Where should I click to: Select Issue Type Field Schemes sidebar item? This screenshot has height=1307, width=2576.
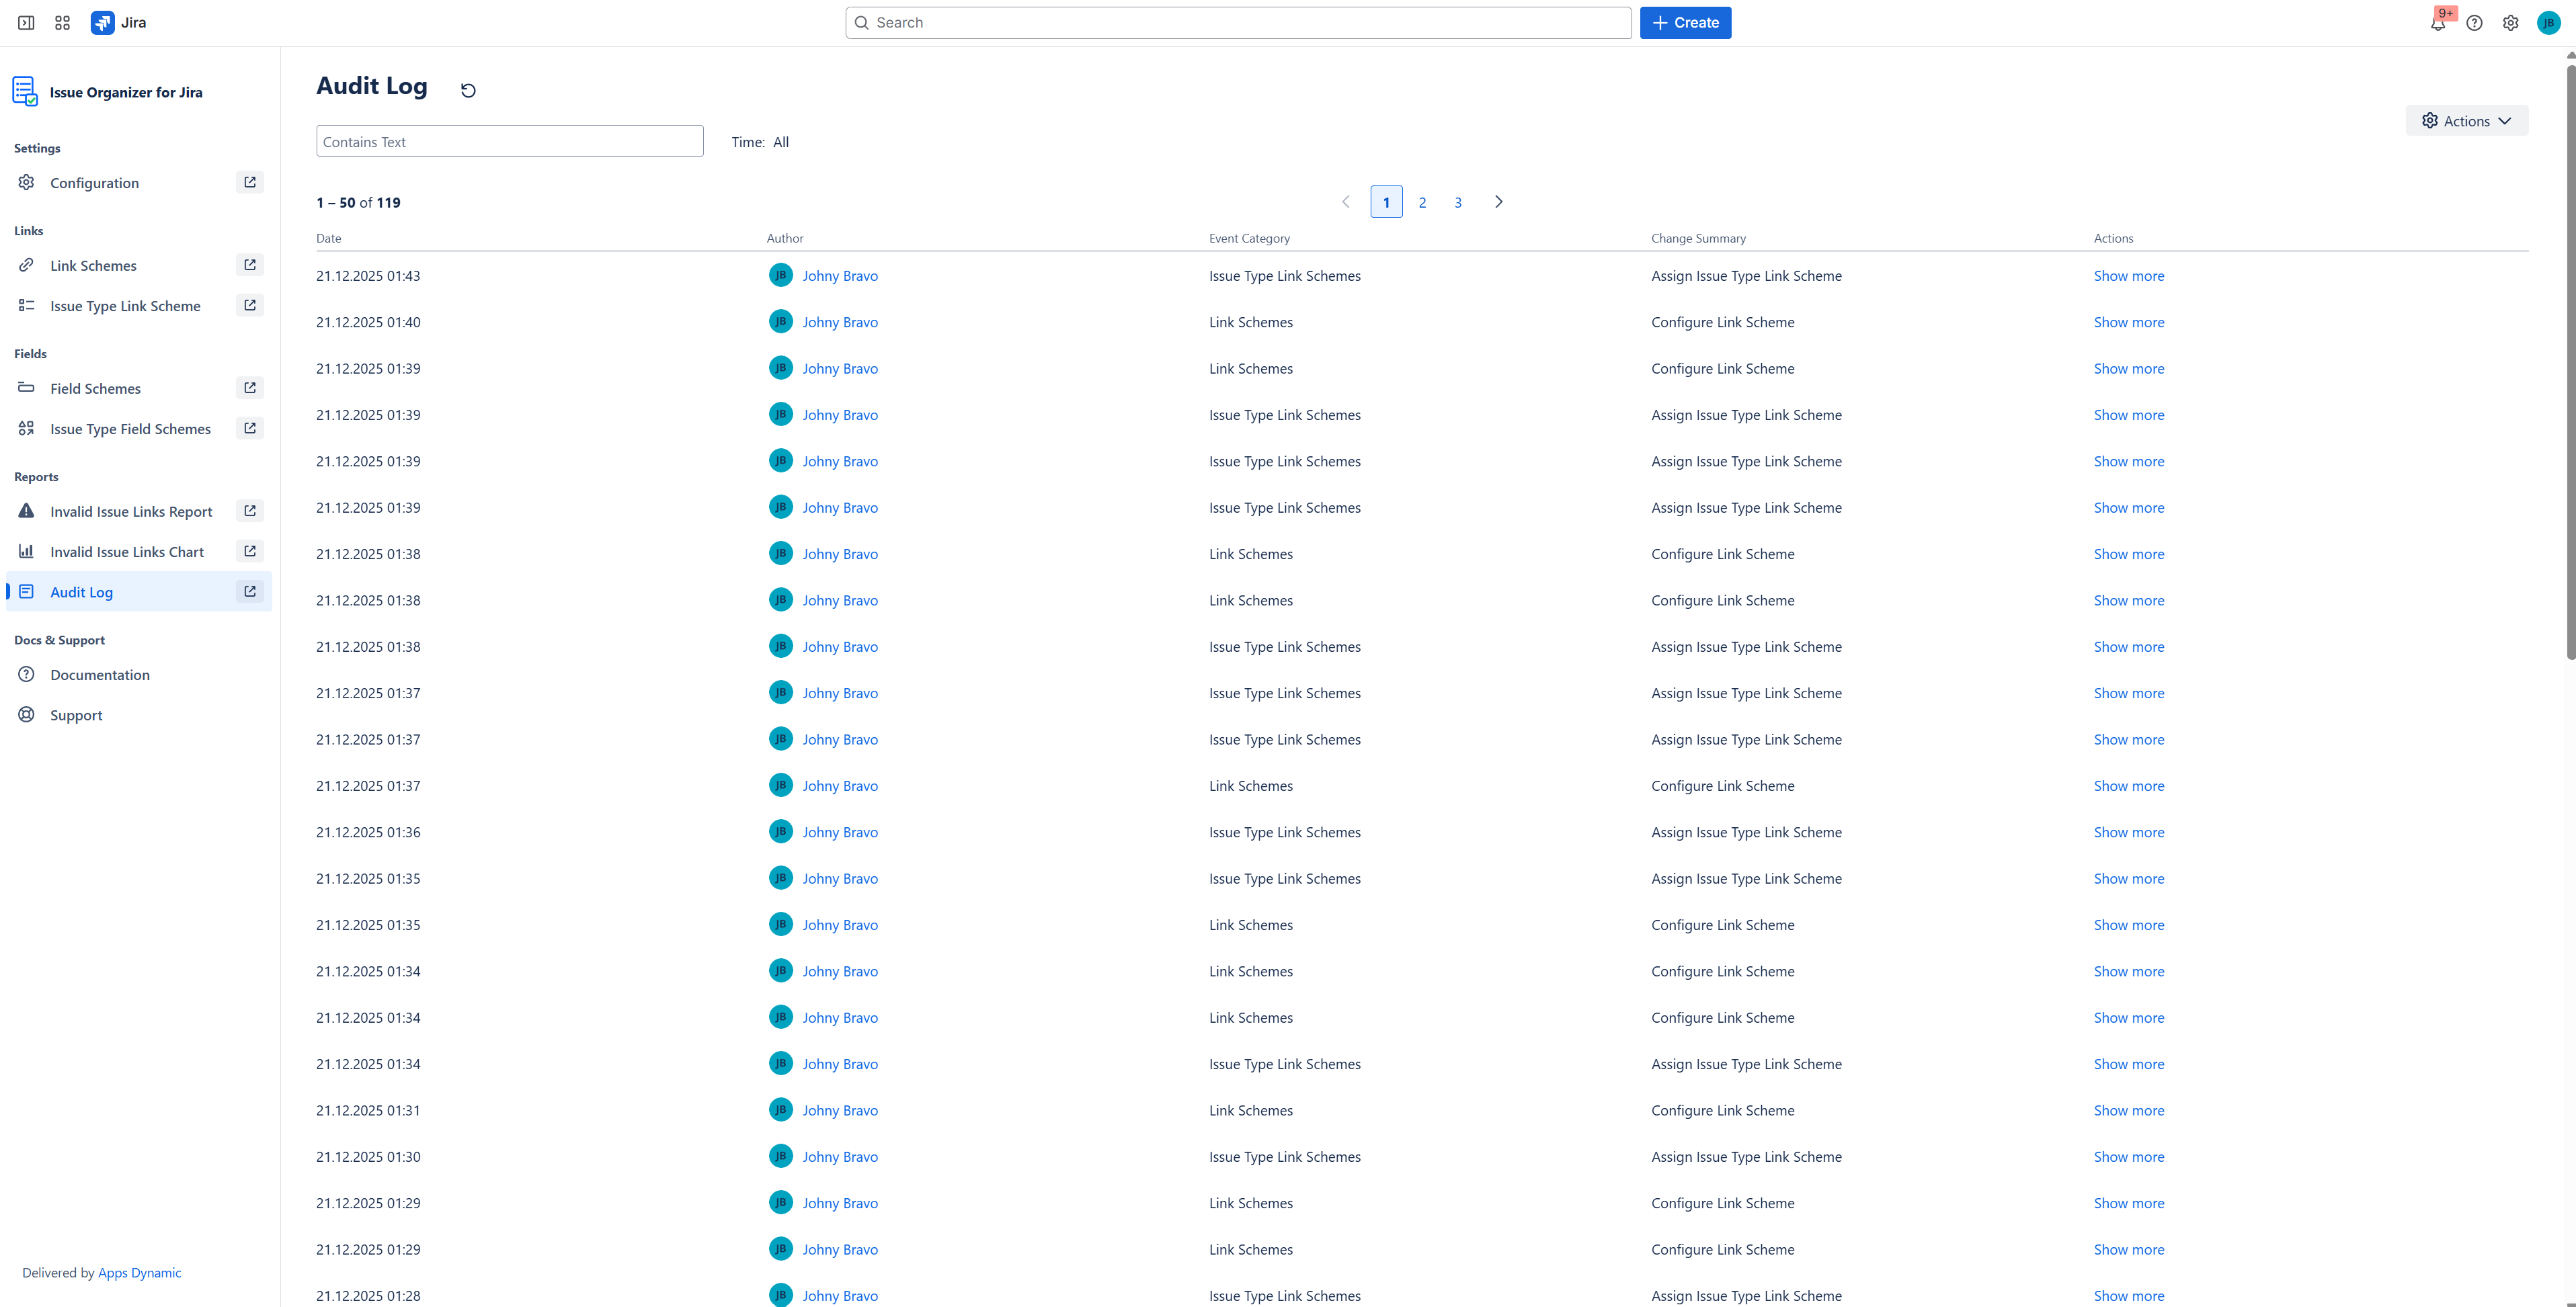tap(130, 429)
